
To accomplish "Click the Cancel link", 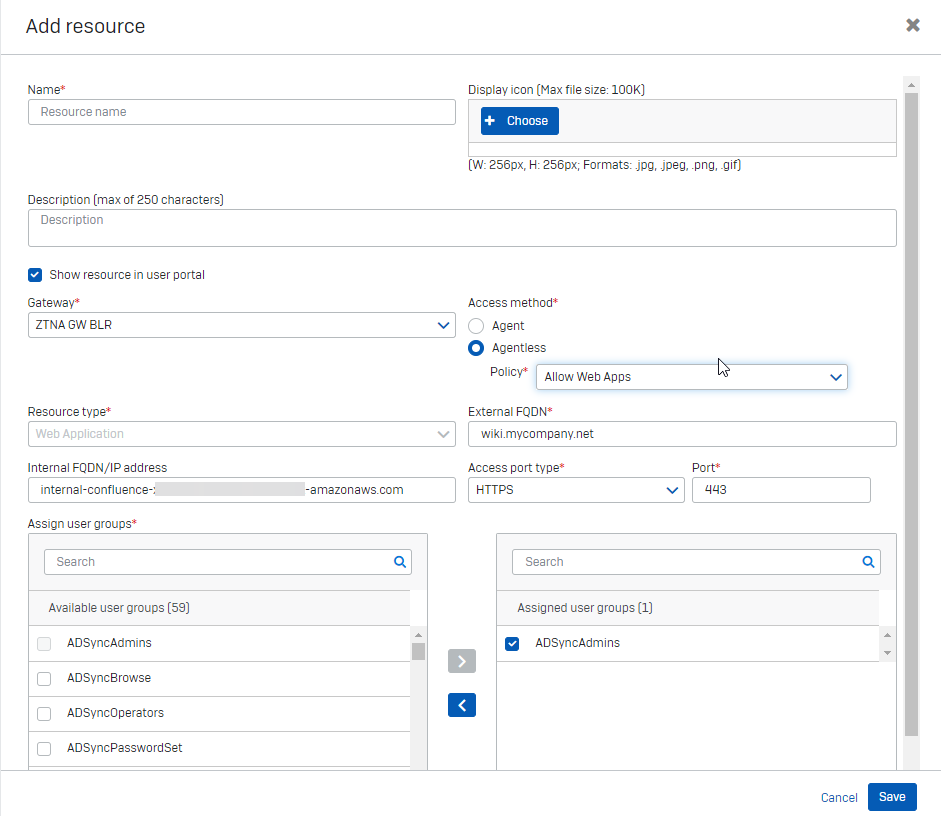I will 838,798.
